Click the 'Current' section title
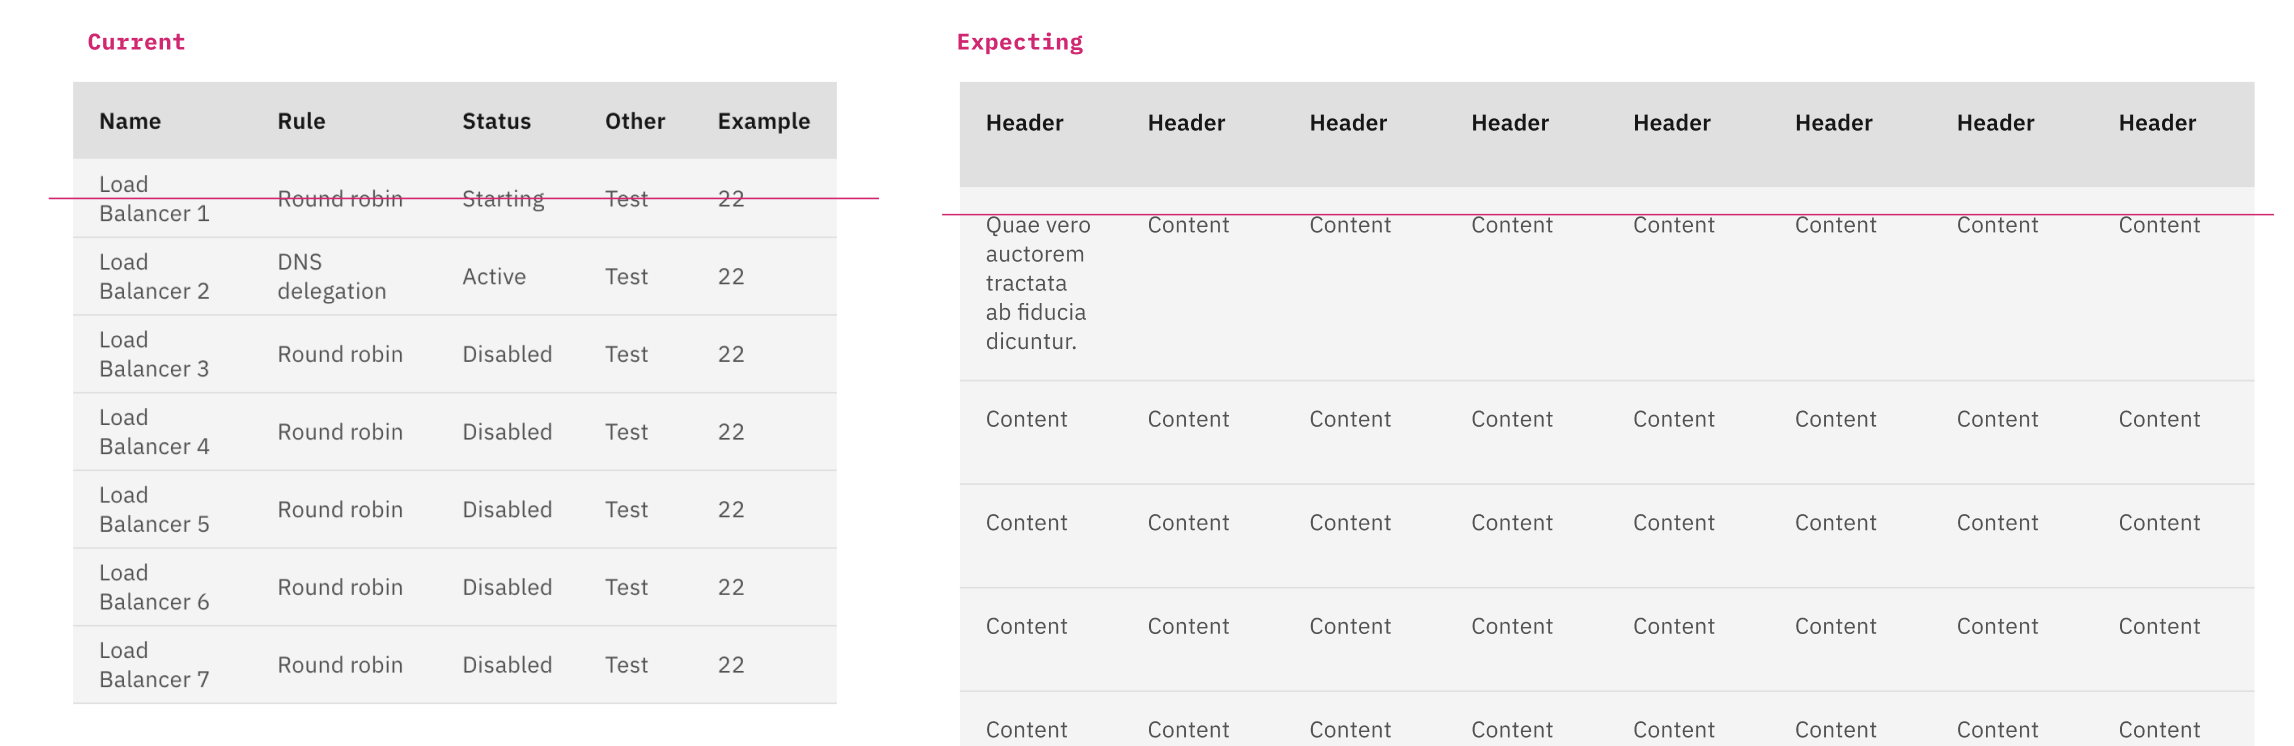The height and width of the screenshot is (746, 2294). tap(135, 42)
